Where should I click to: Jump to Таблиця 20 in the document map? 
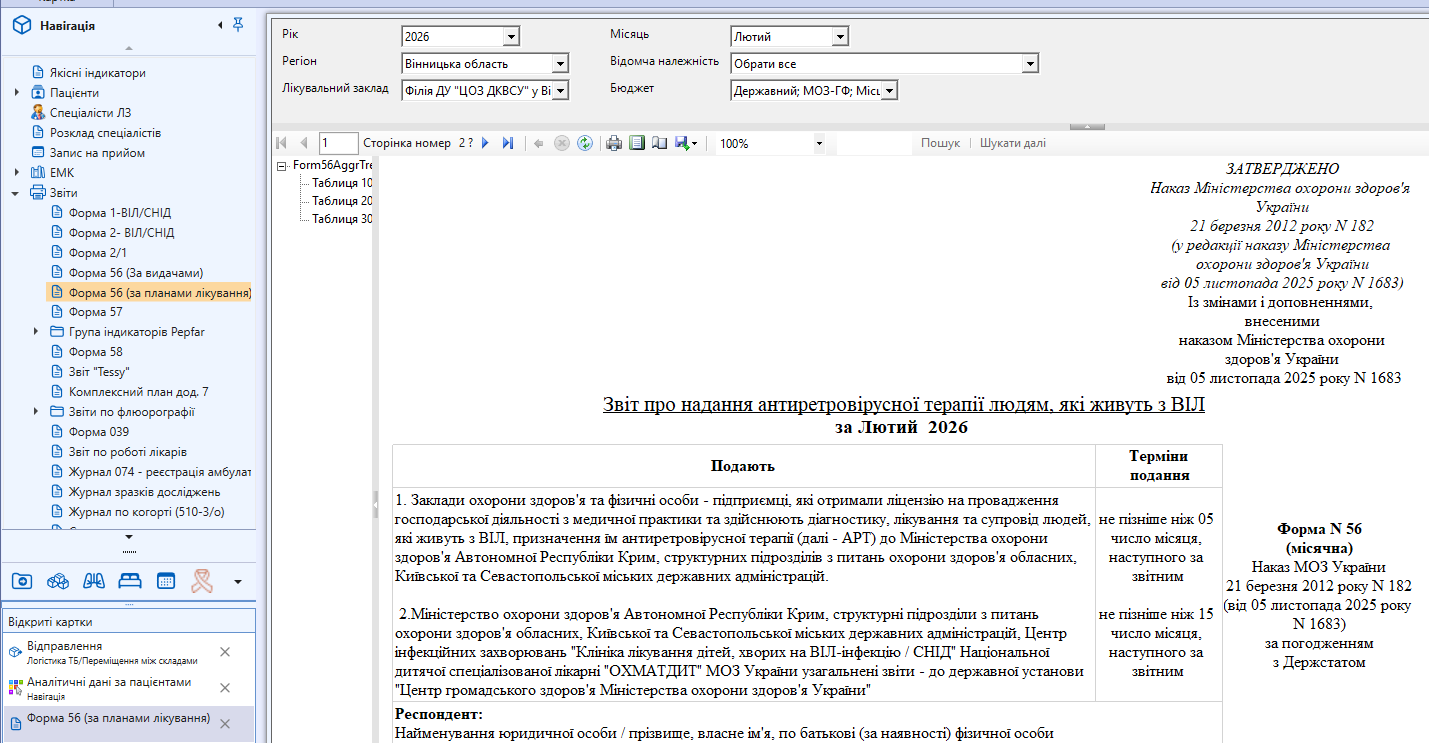pos(342,201)
